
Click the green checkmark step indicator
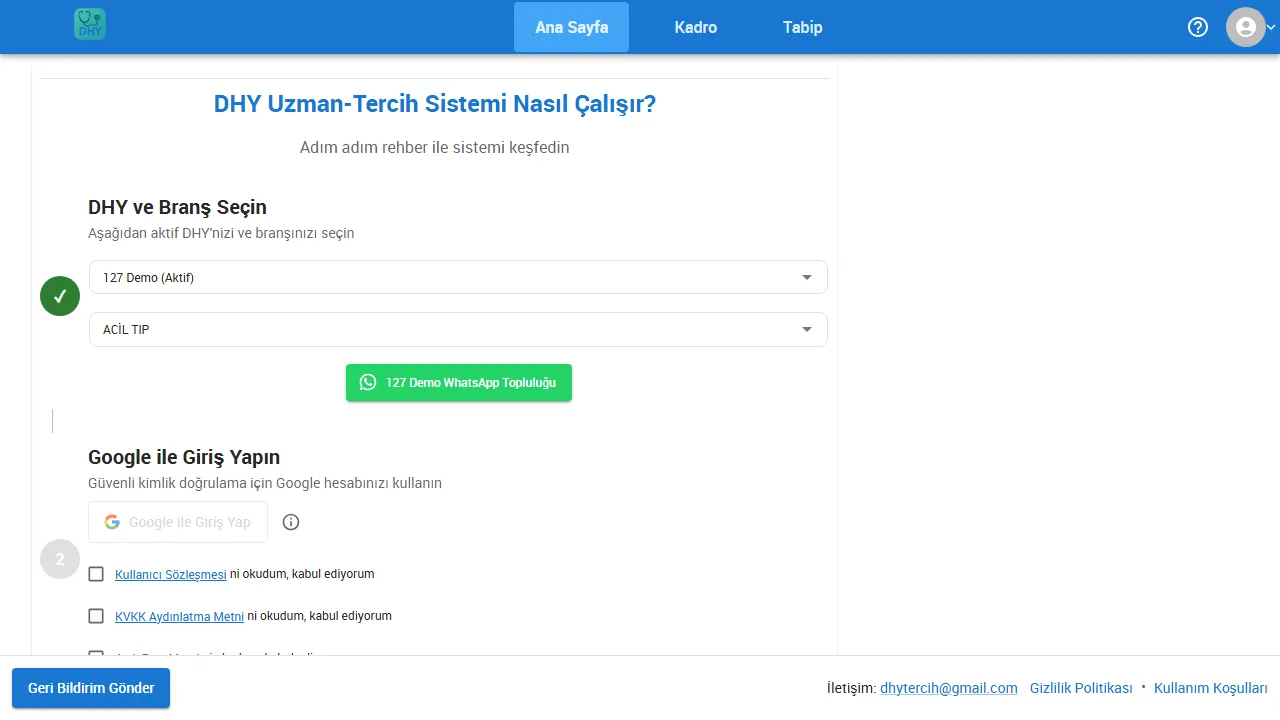click(x=59, y=296)
